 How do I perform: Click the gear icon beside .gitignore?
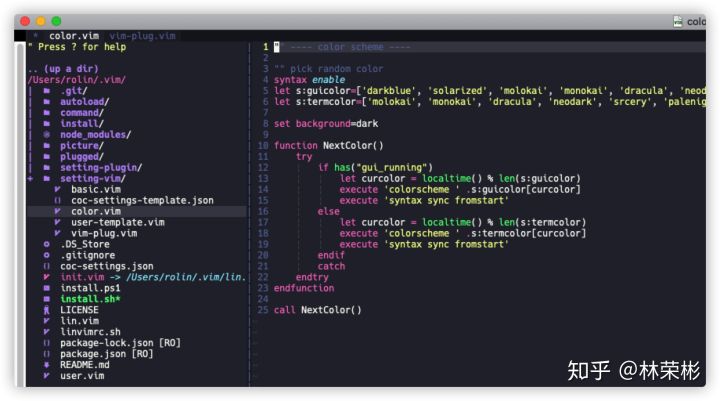pos(47,255)
